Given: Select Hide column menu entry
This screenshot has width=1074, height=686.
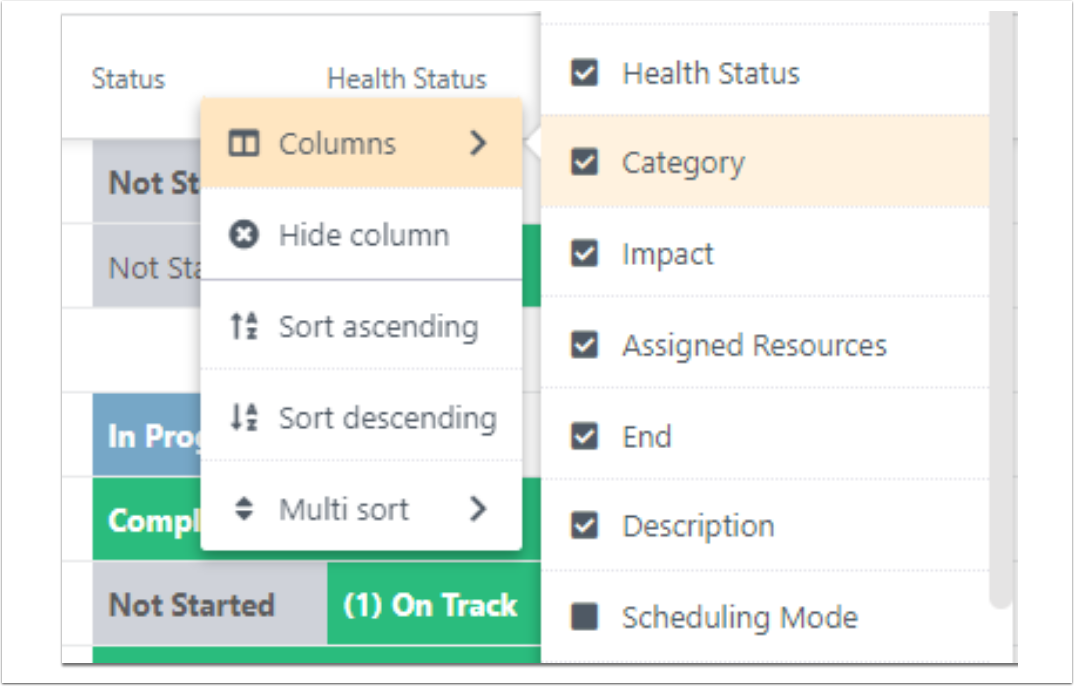Looking at the screenshot, I should click(361, 235).
